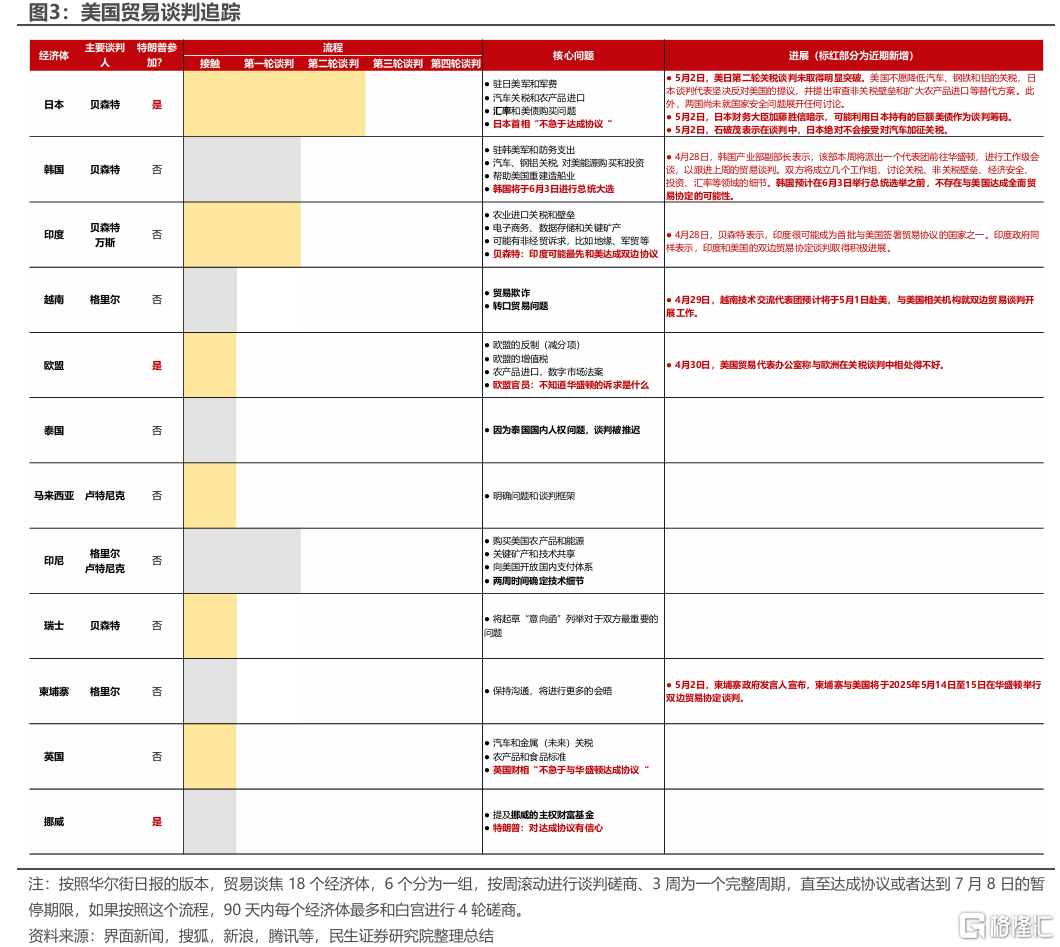
Task: Select "贝森特：印度可能最先和美达成双边协议"
Action: [571, 254]
